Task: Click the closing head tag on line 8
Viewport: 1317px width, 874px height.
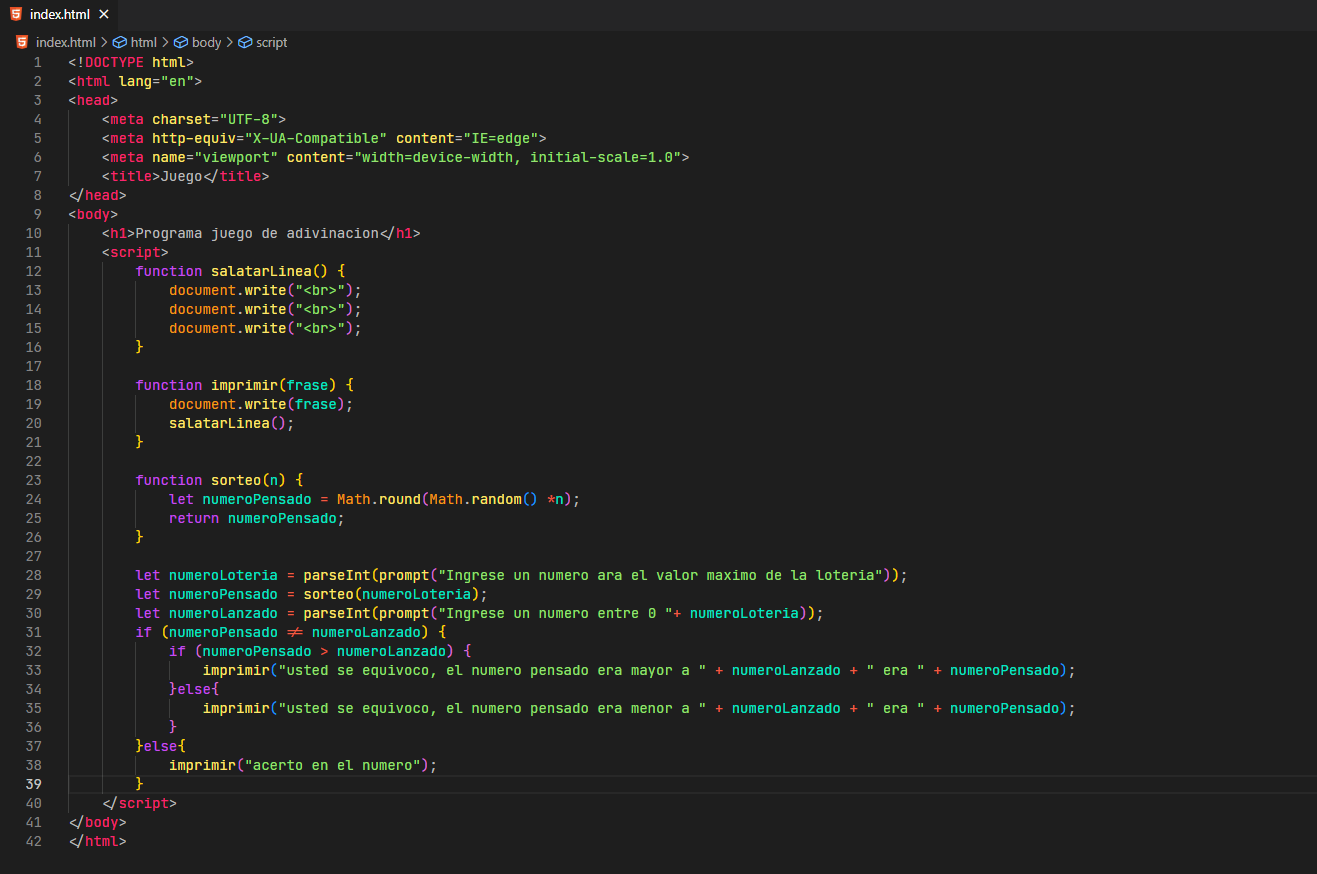Action: pyautogui.click(x=98, y=195)
